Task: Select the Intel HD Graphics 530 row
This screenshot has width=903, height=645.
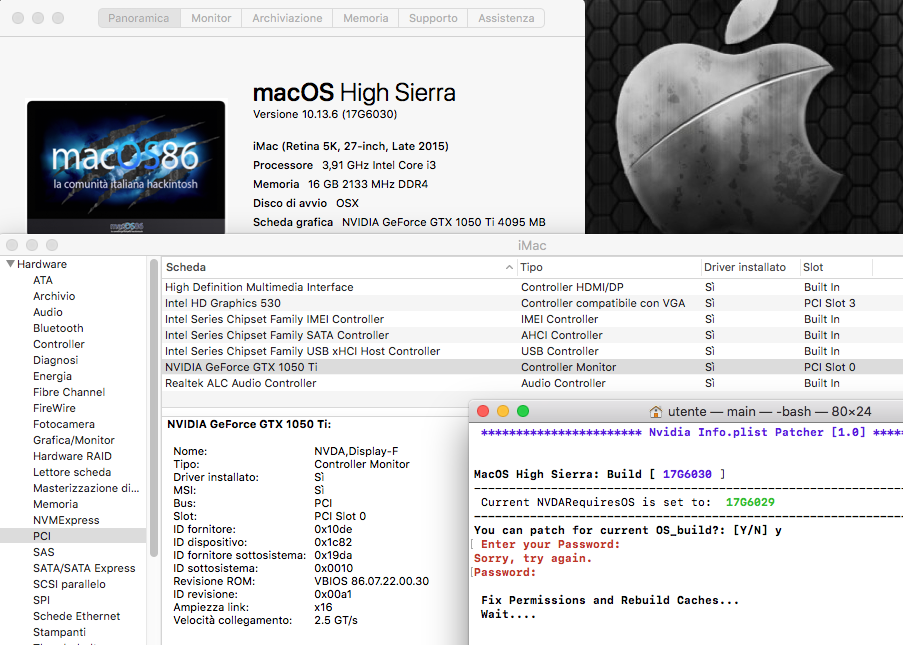Action: click(x=532, y=303)
